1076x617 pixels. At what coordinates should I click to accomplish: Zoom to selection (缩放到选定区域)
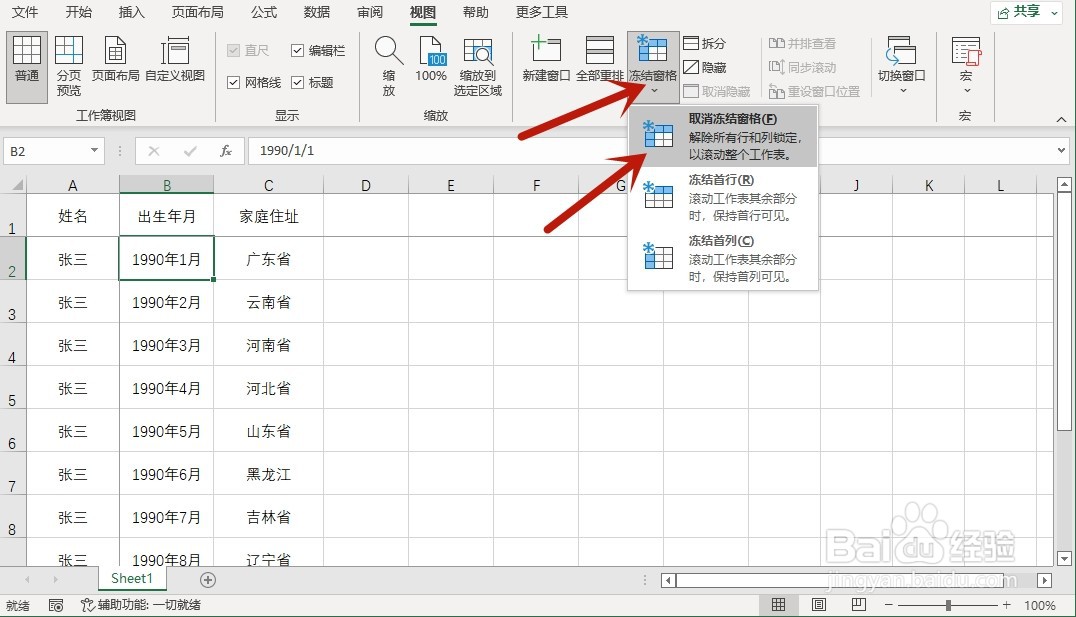478,67
